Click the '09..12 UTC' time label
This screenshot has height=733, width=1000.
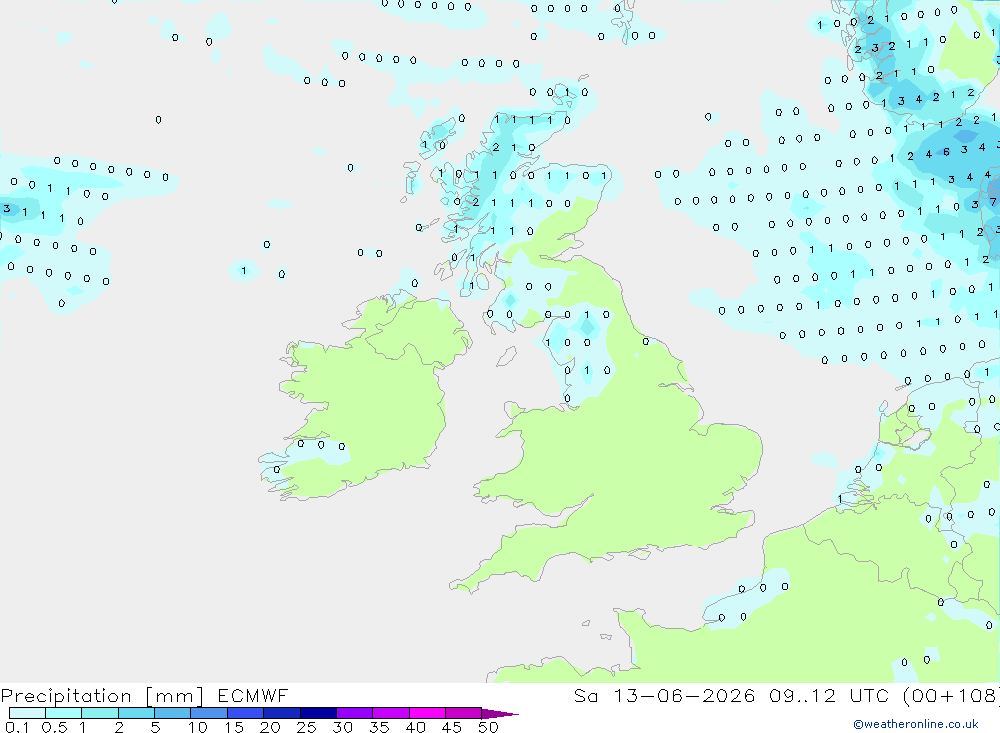[x=828, y=695]
